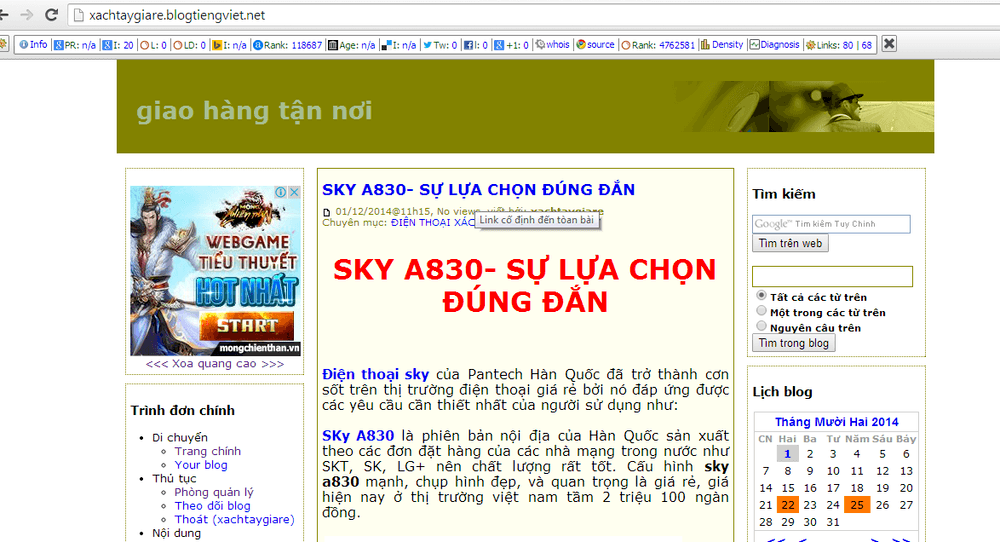Click the SKy A830 link in article
1000x542 pixels.
click(358, 436)
